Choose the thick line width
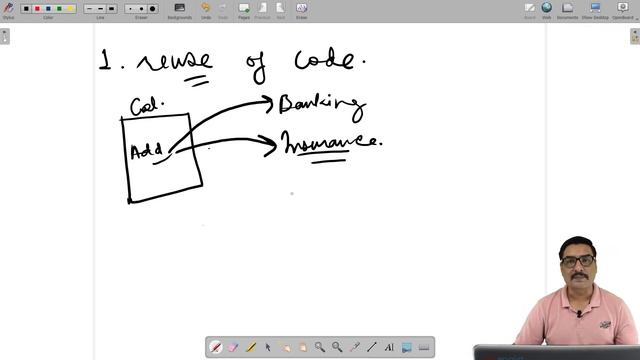The height and width of the screenshot is (360, 640). coord(111,9)
